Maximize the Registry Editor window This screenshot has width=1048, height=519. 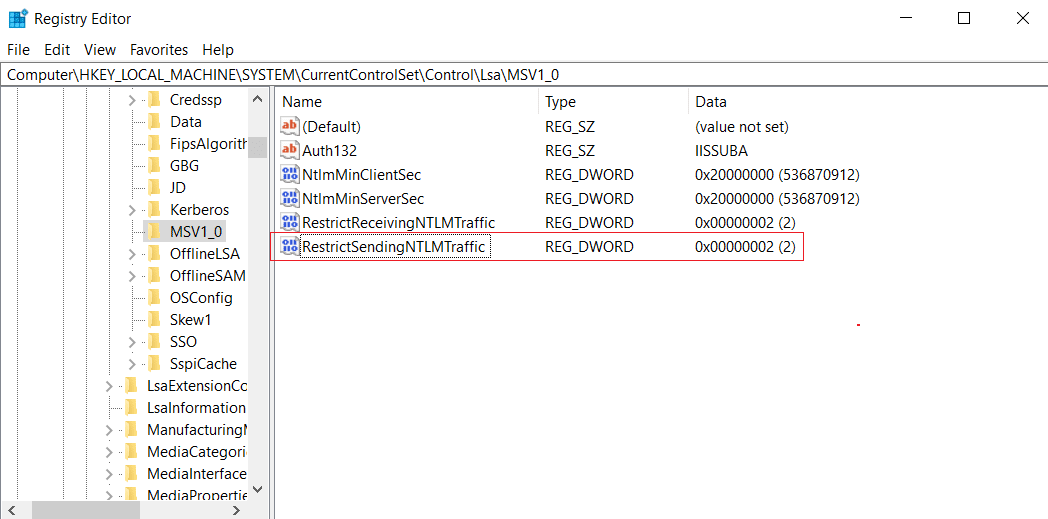click(x=964, y=19)
